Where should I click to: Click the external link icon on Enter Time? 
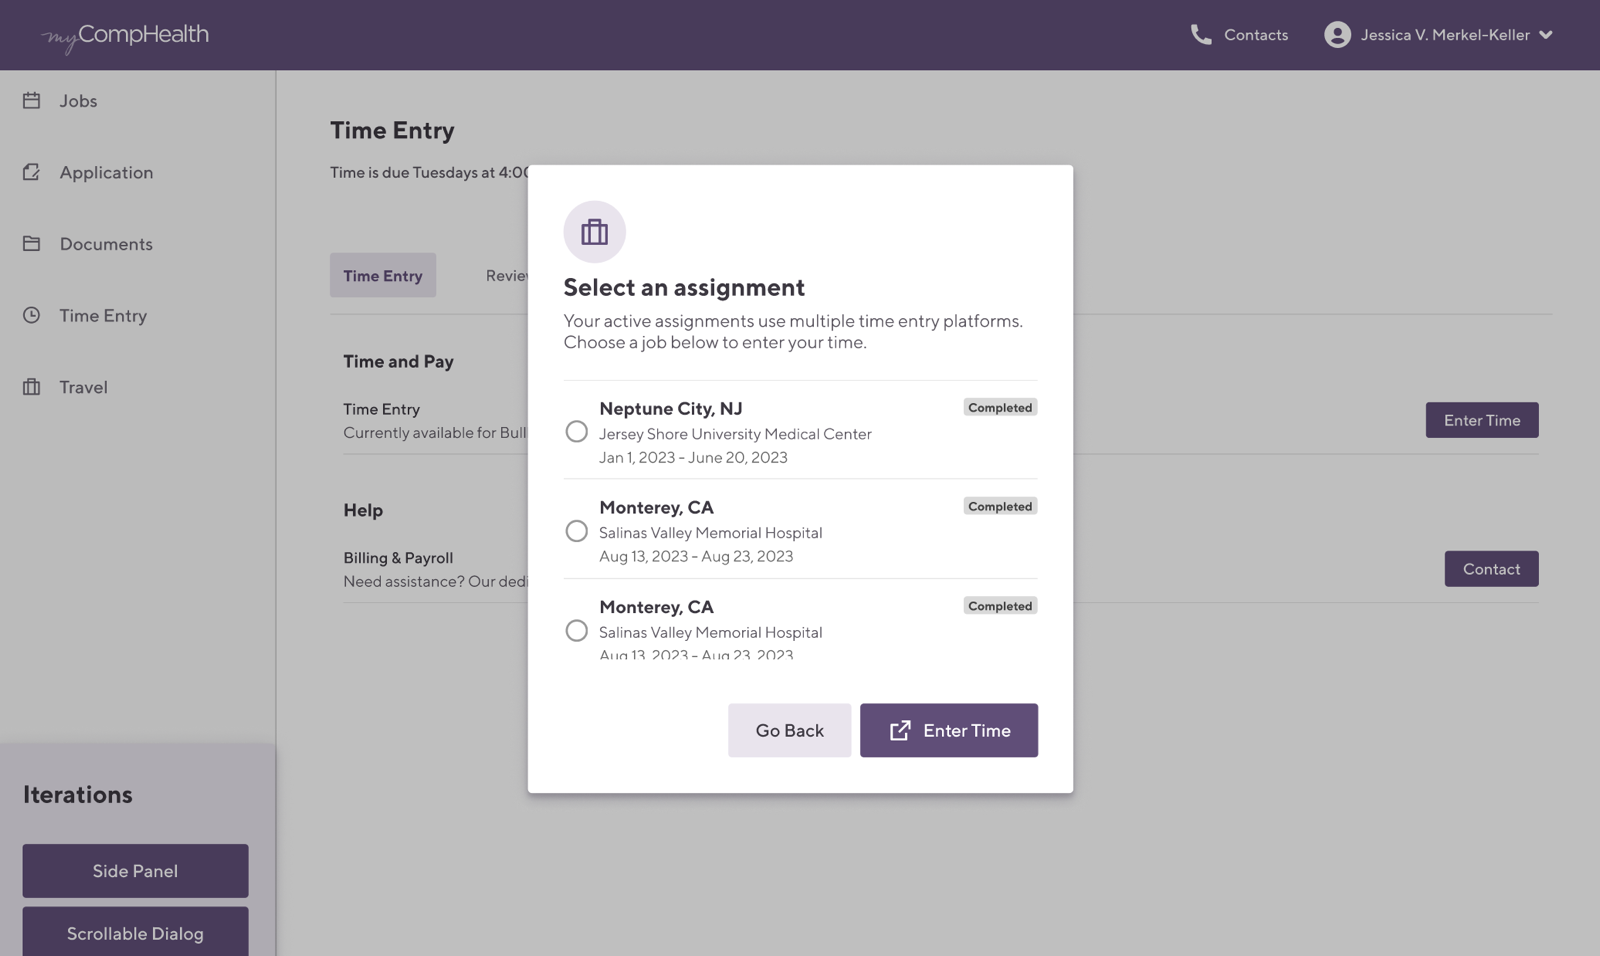coord(902,730)
